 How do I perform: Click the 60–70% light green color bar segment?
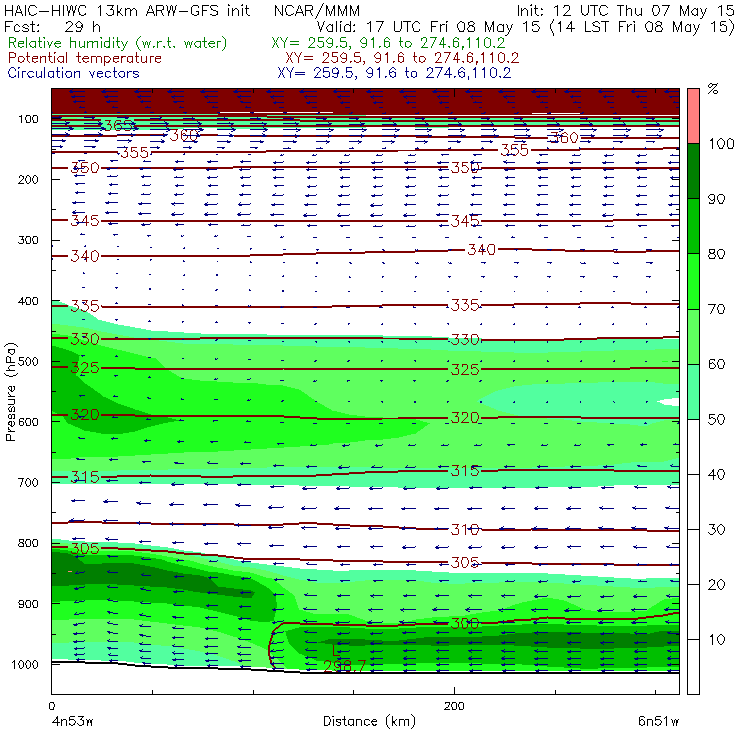tap(693, 336)
